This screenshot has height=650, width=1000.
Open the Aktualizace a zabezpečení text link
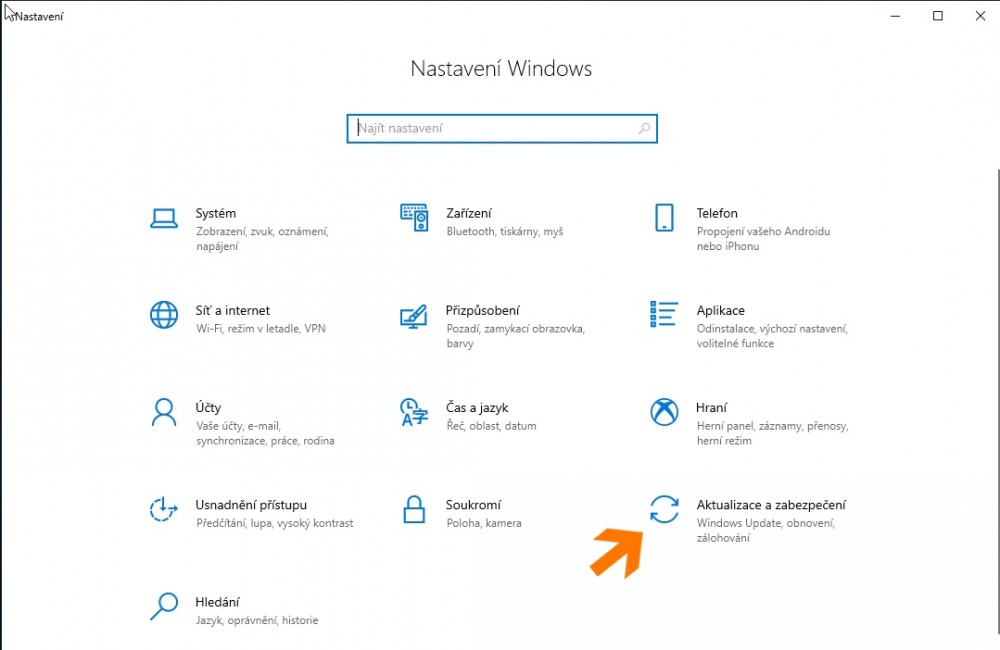(770, 506)
